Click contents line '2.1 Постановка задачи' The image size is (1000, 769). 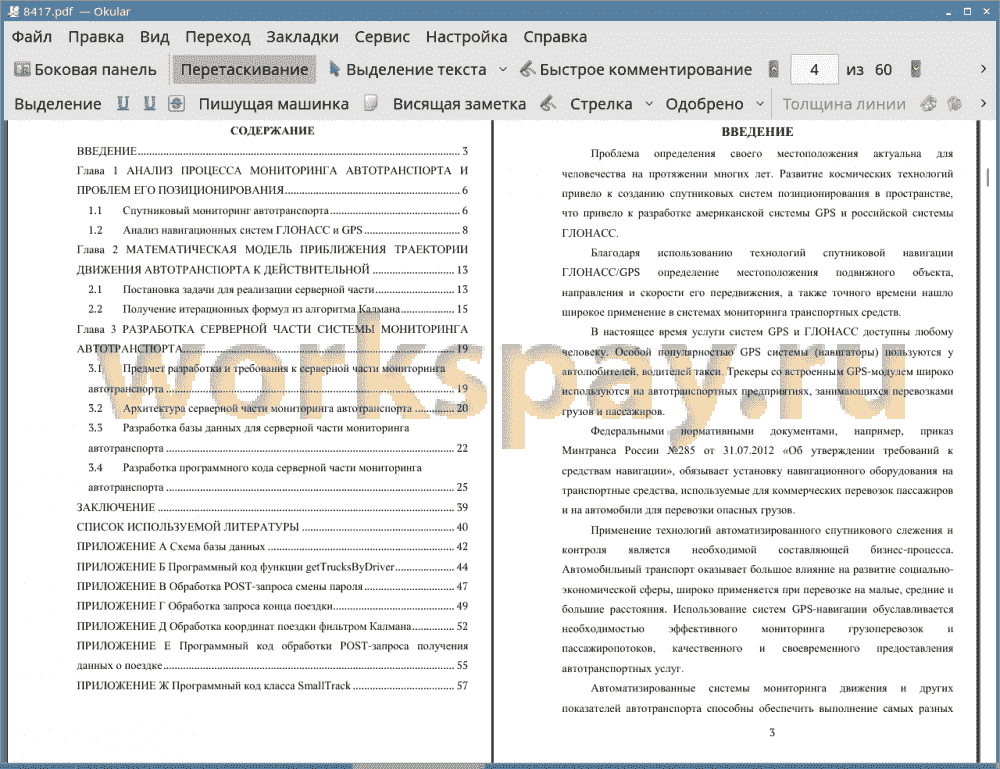point(277,289)
